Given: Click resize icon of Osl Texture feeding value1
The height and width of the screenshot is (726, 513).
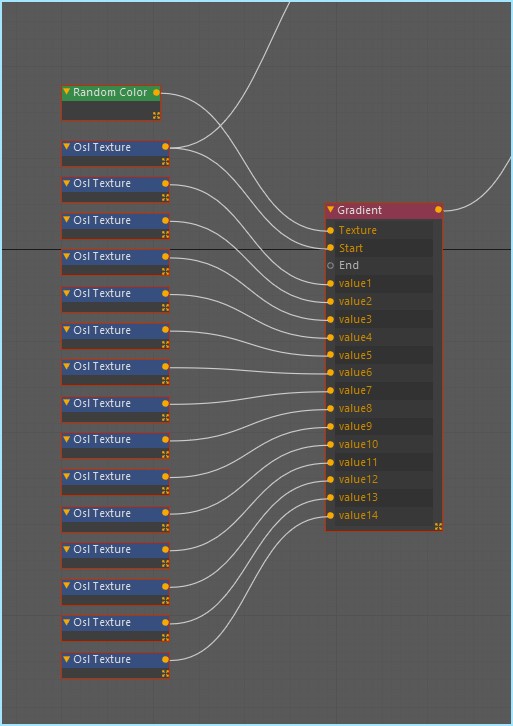Looking at the screenshot, I should tap(165, 198).
